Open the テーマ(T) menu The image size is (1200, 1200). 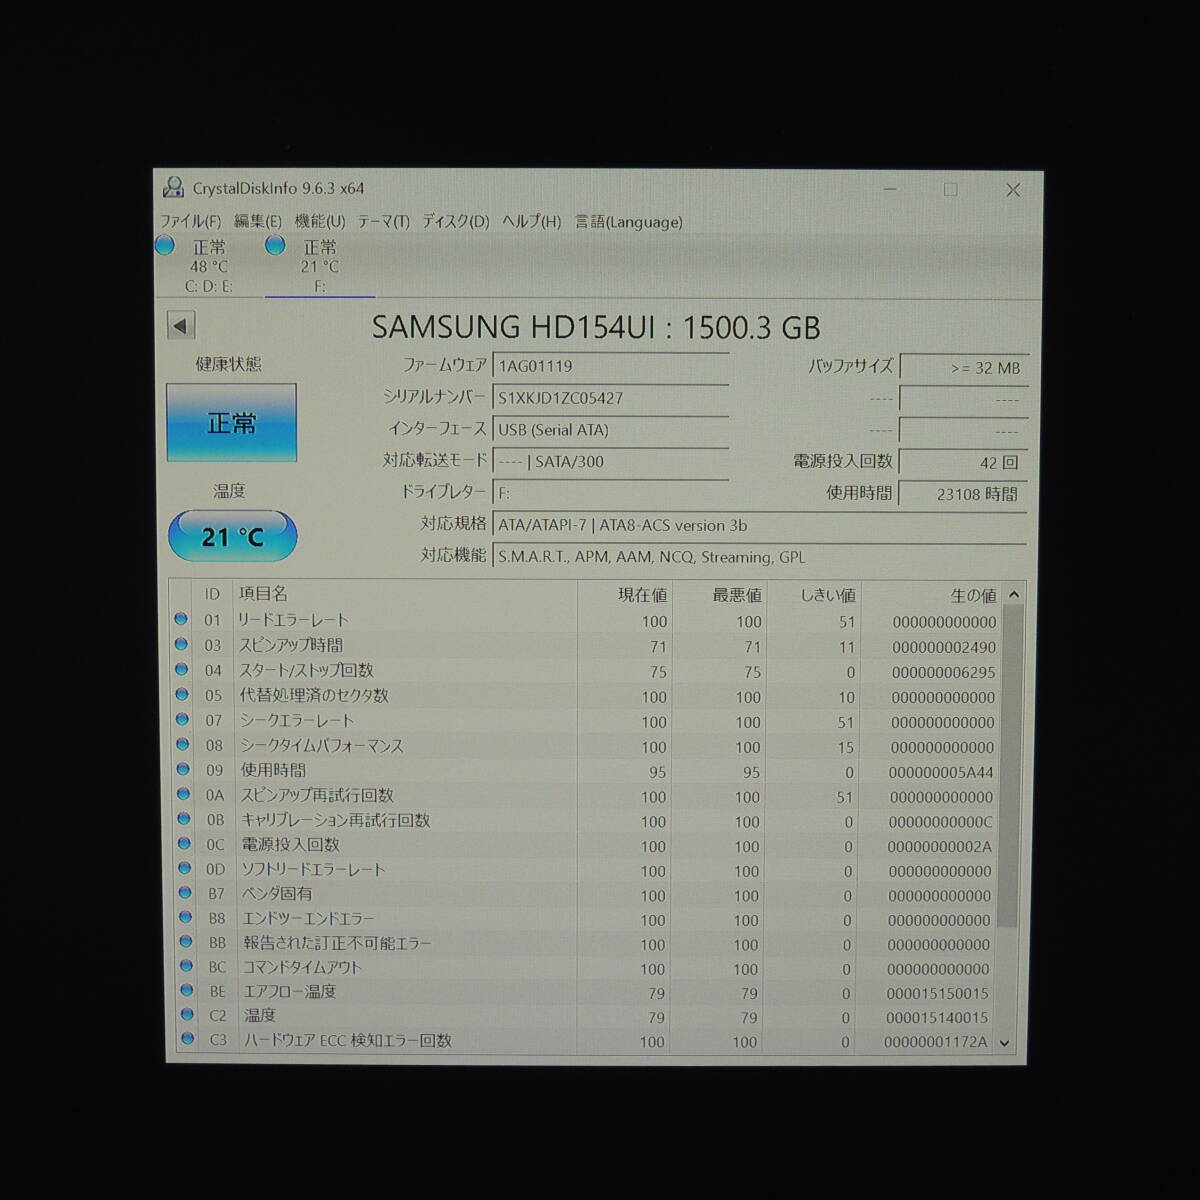tap(384, 222)
